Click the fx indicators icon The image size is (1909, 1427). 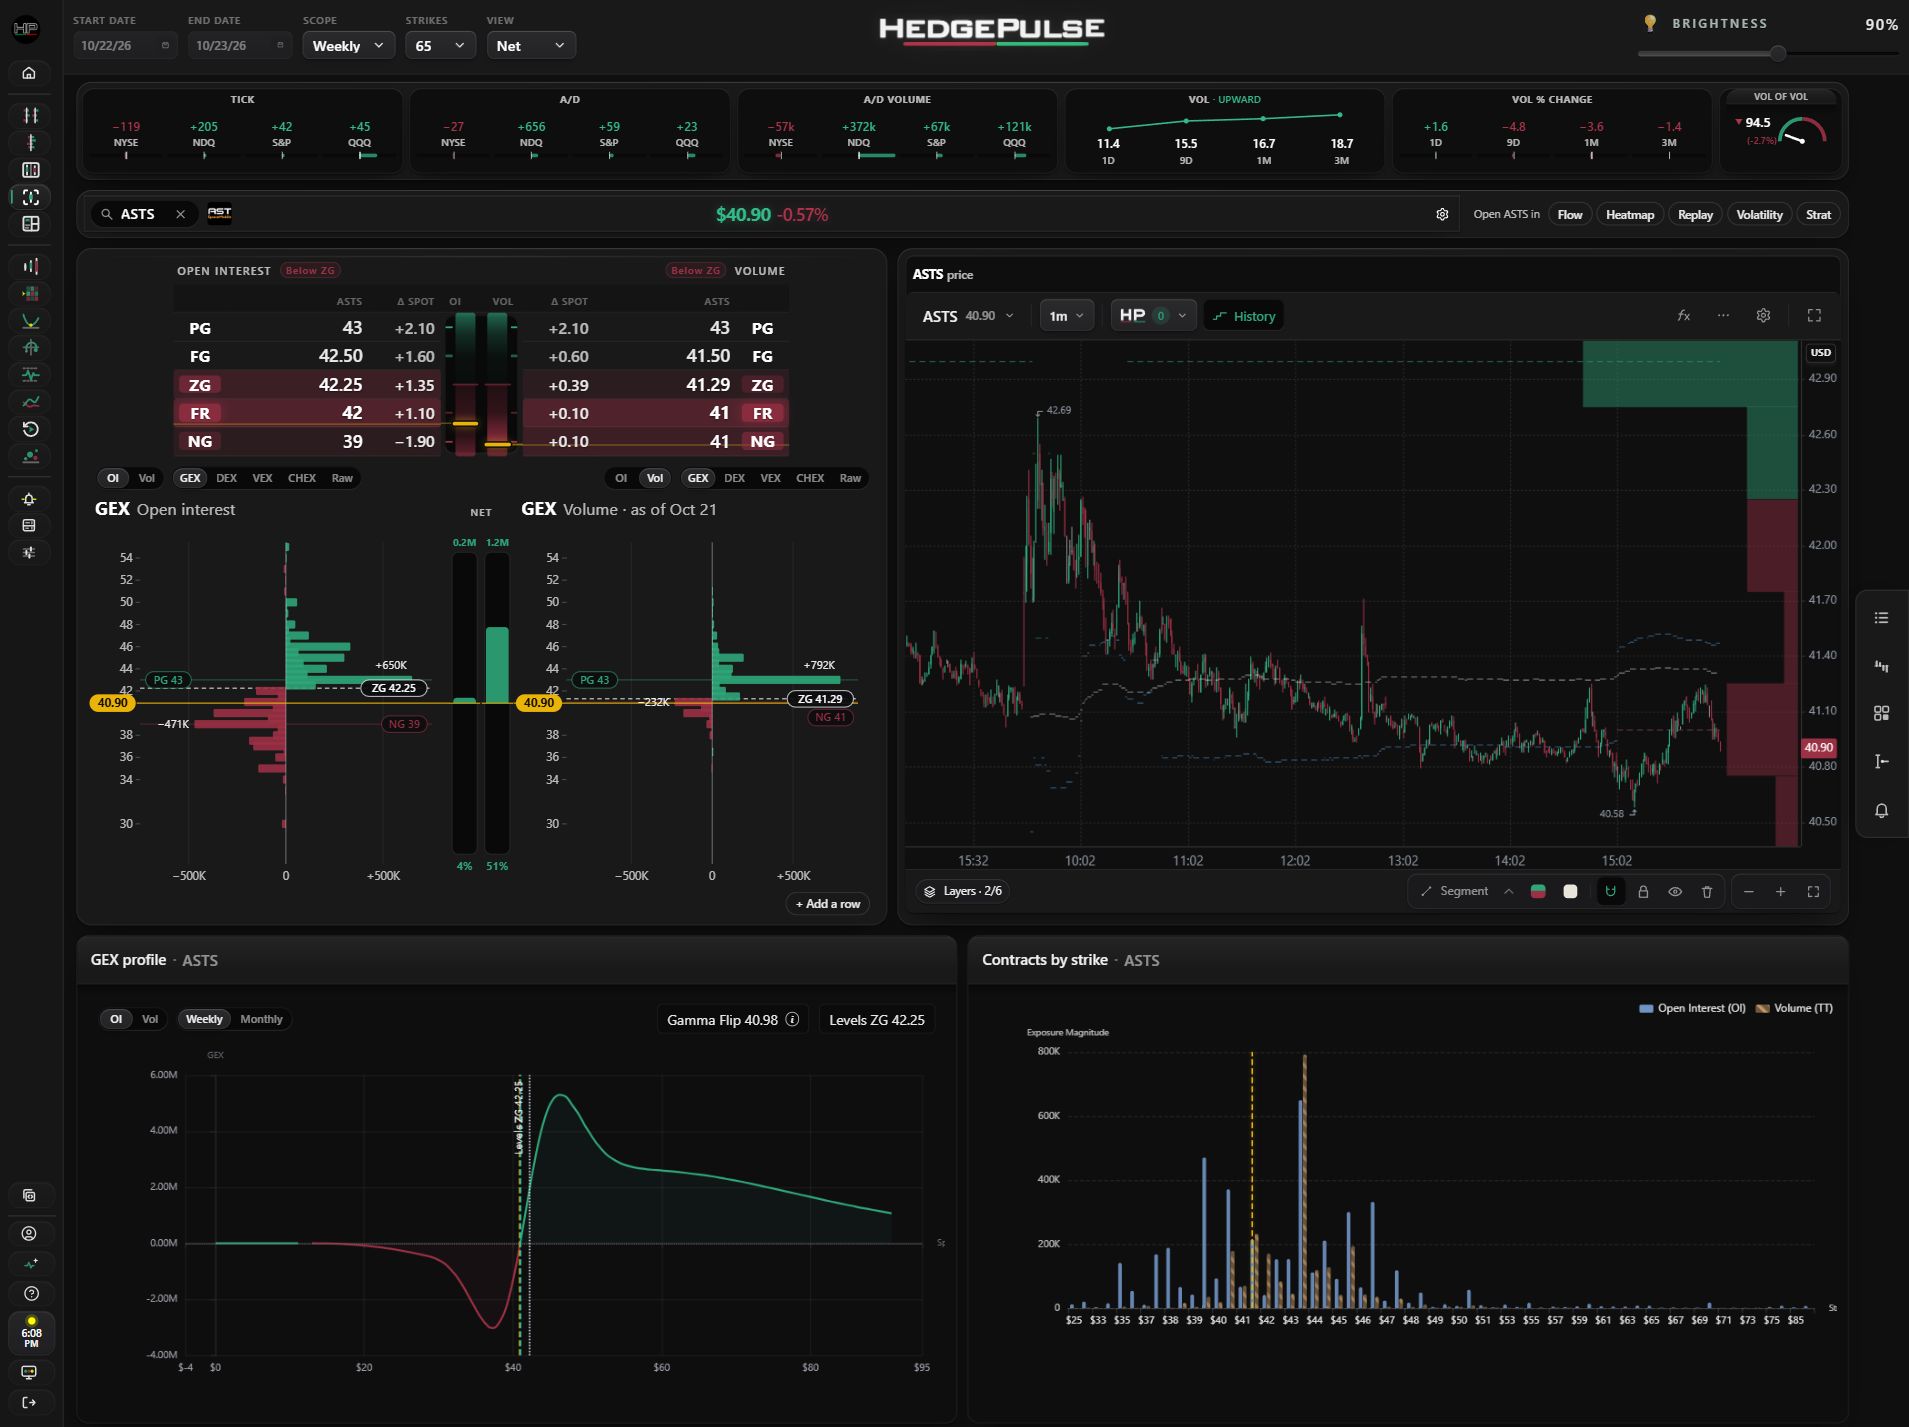(1684, 315)
